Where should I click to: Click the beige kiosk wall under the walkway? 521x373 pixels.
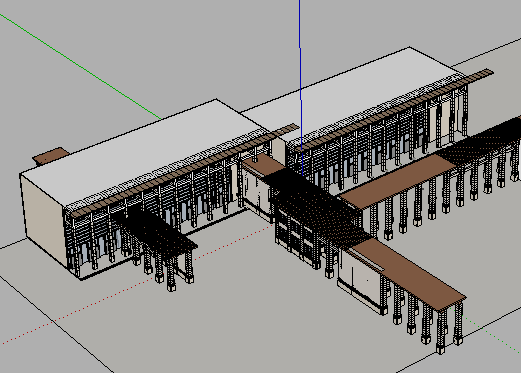[360, 278]
